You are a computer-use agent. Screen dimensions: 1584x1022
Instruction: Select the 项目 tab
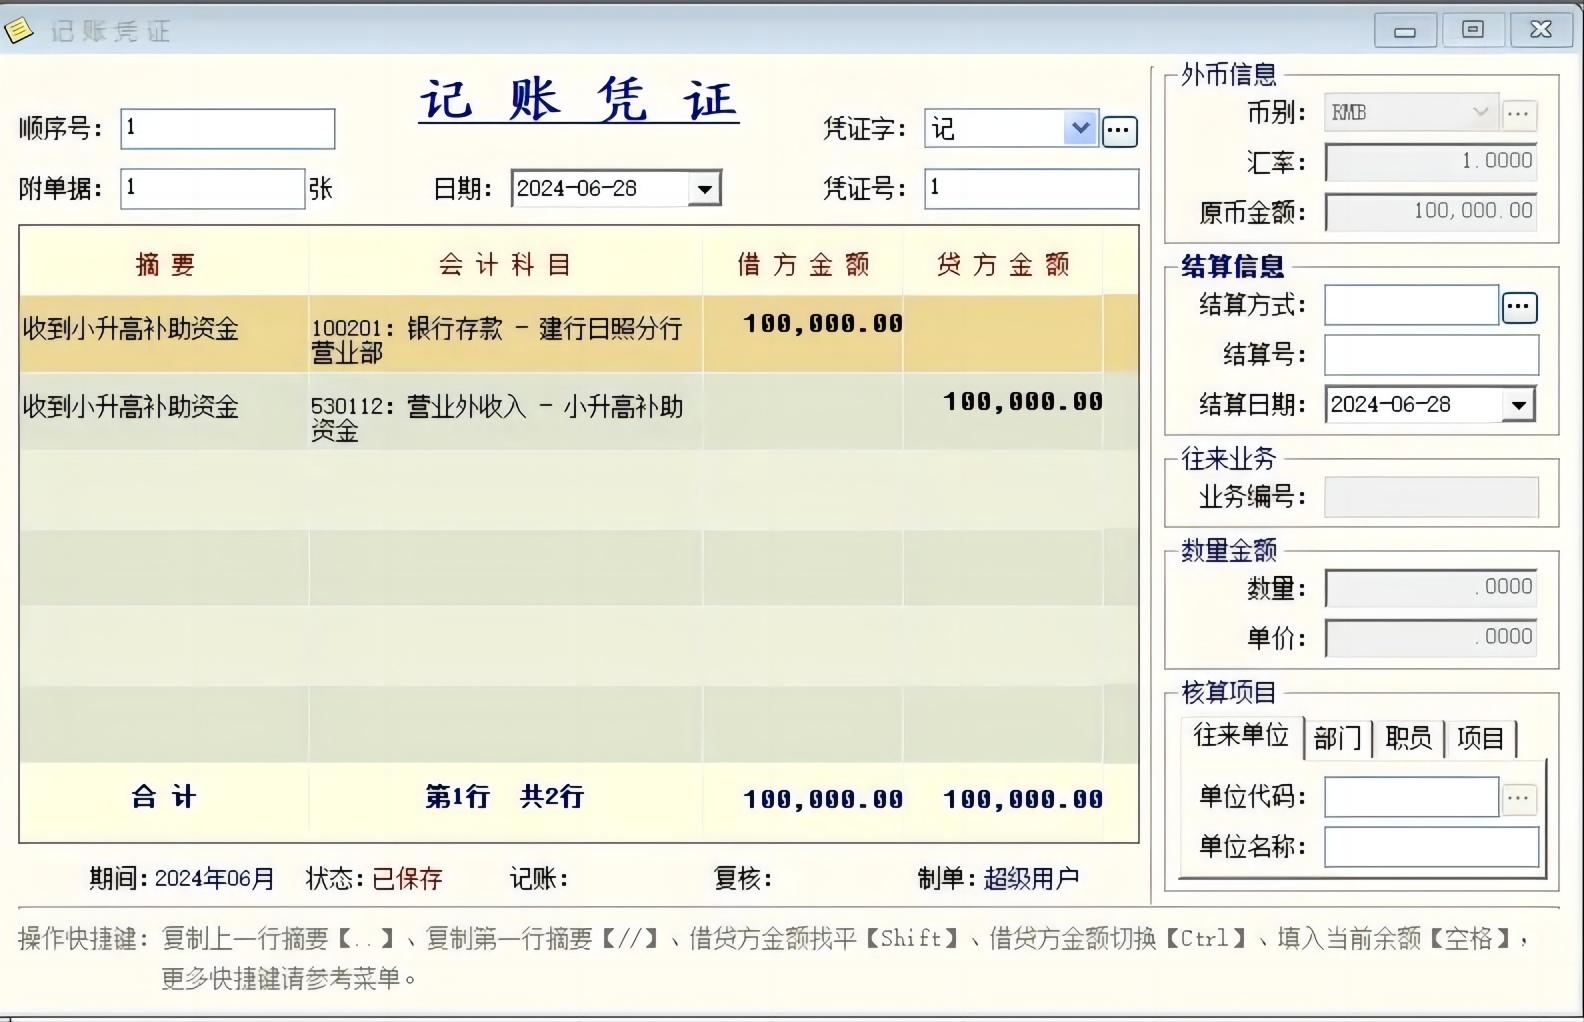pyautogui.click(x=1480, y=739)
